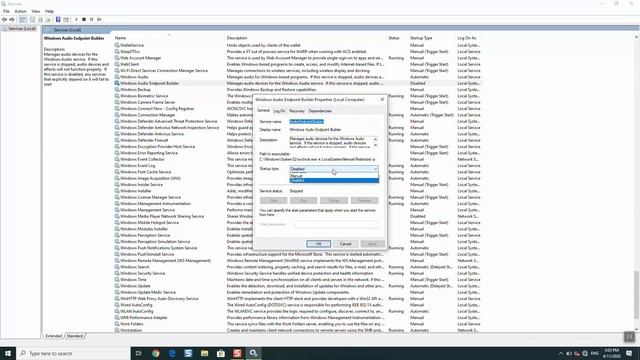This screenshot has height=360, width=640.
Task: Open the Windows Start menu
Action: pos(8,353)
